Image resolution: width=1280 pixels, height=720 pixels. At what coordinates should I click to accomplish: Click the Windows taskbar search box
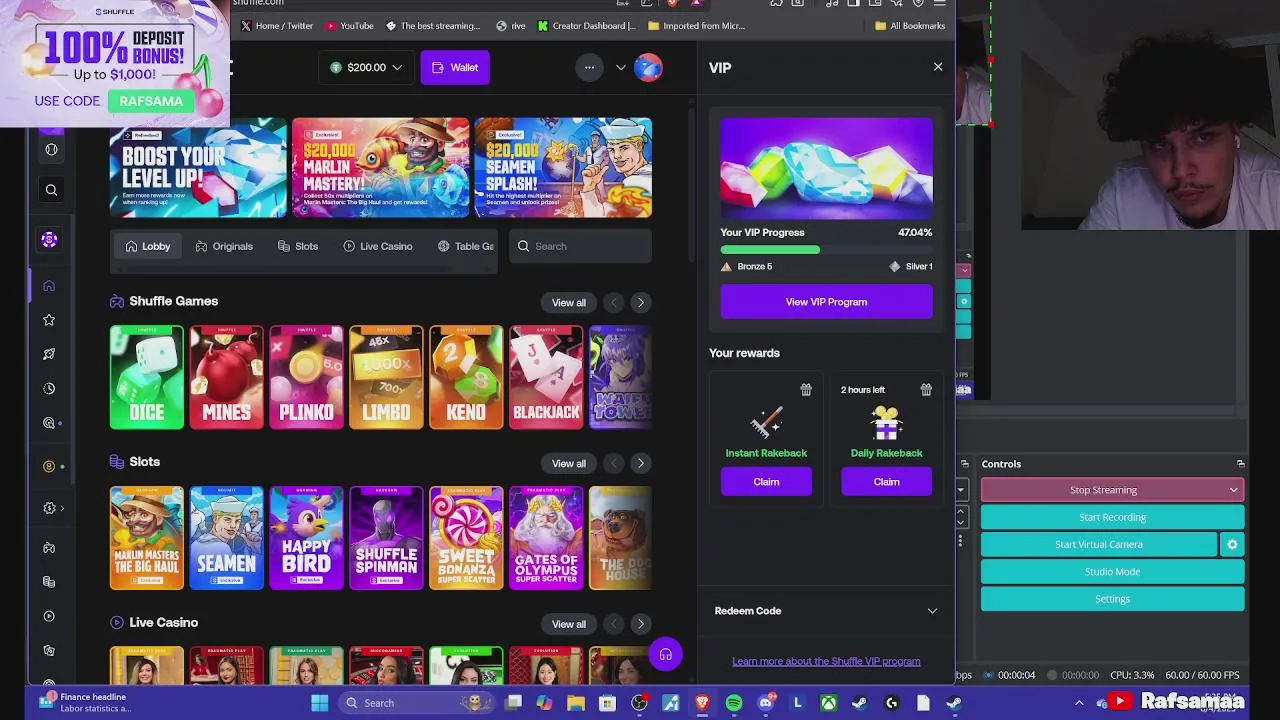(415, 703)
